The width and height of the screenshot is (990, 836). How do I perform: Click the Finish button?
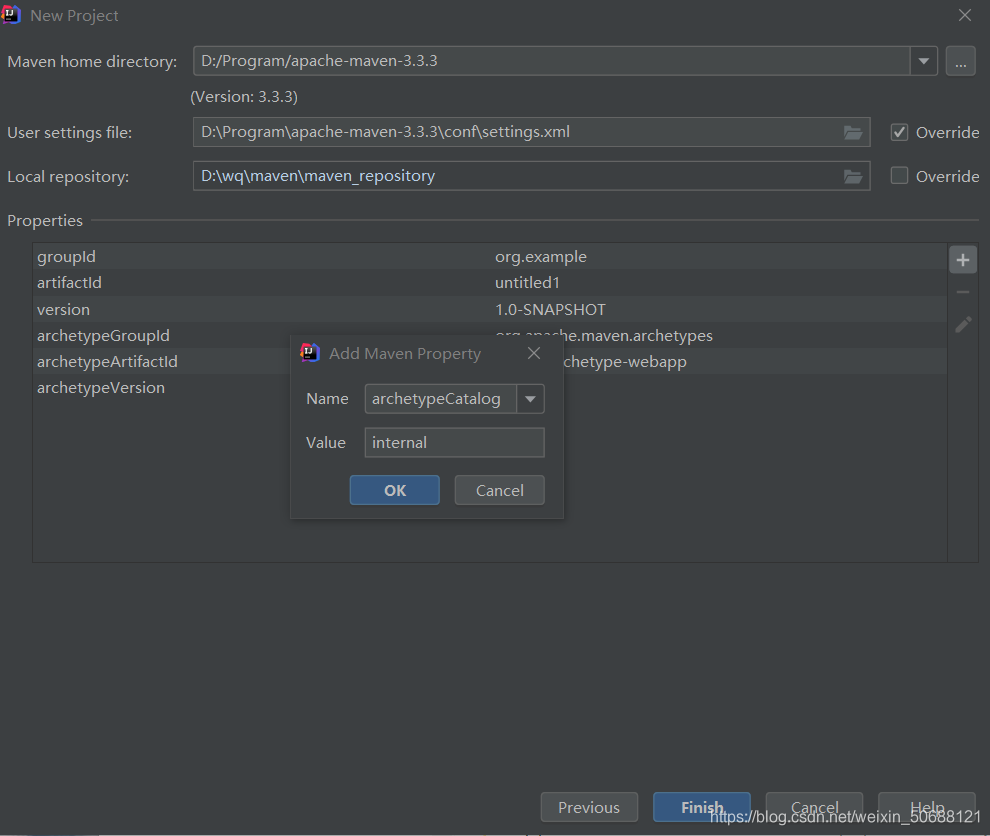click(x=702, y=807)
